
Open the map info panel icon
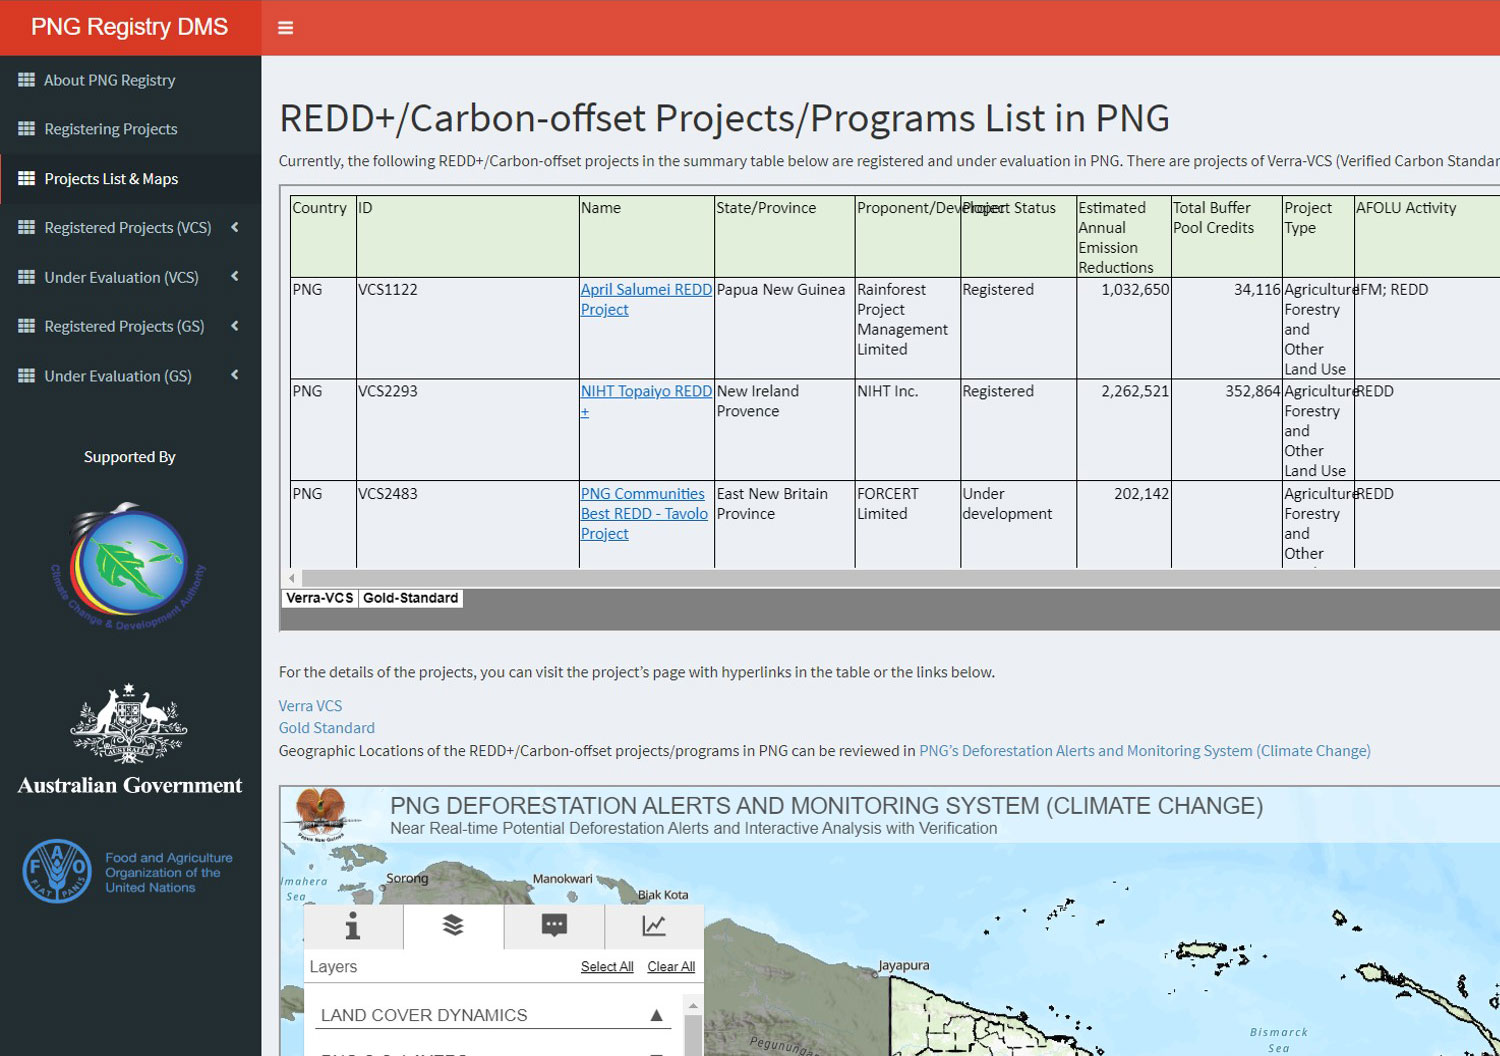[x=353, y=927]
